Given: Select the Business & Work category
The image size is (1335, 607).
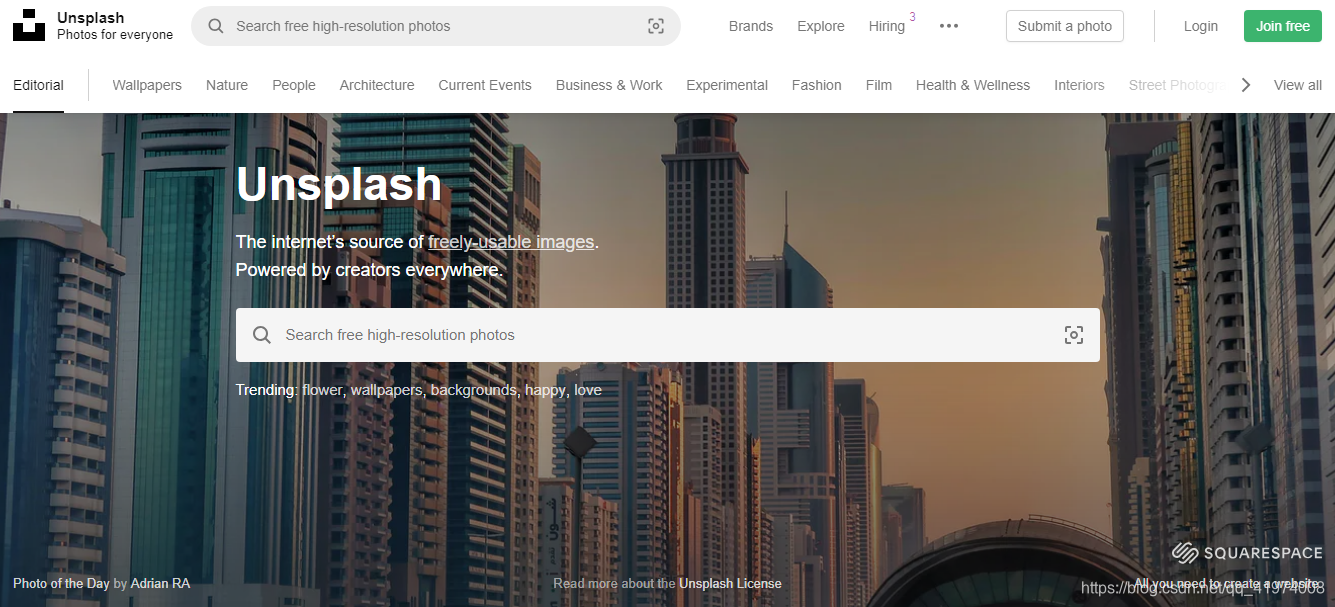Looking at the screenshot, I should pyautogui.click(x=609, y=85).
